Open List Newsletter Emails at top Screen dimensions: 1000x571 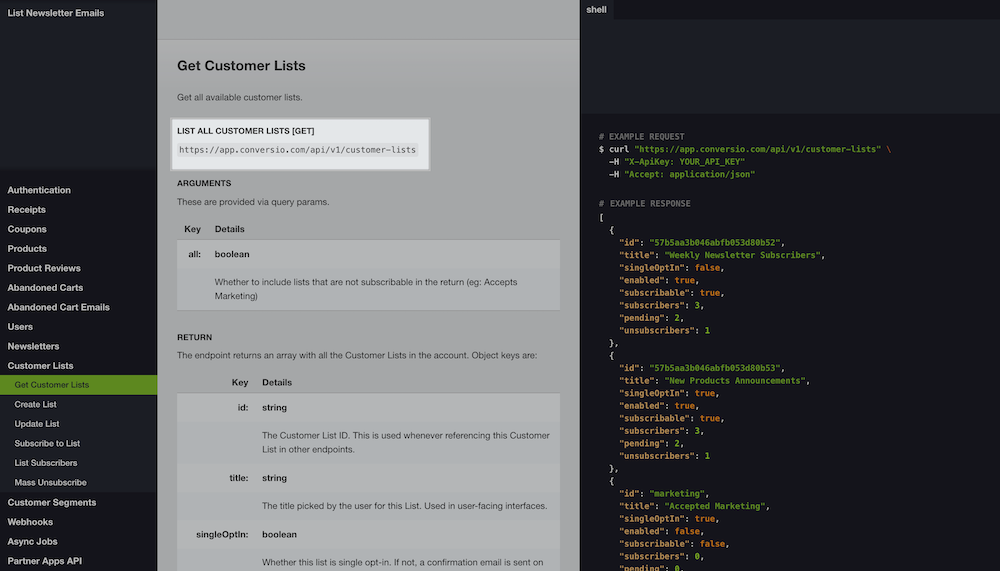click(56, 13)
